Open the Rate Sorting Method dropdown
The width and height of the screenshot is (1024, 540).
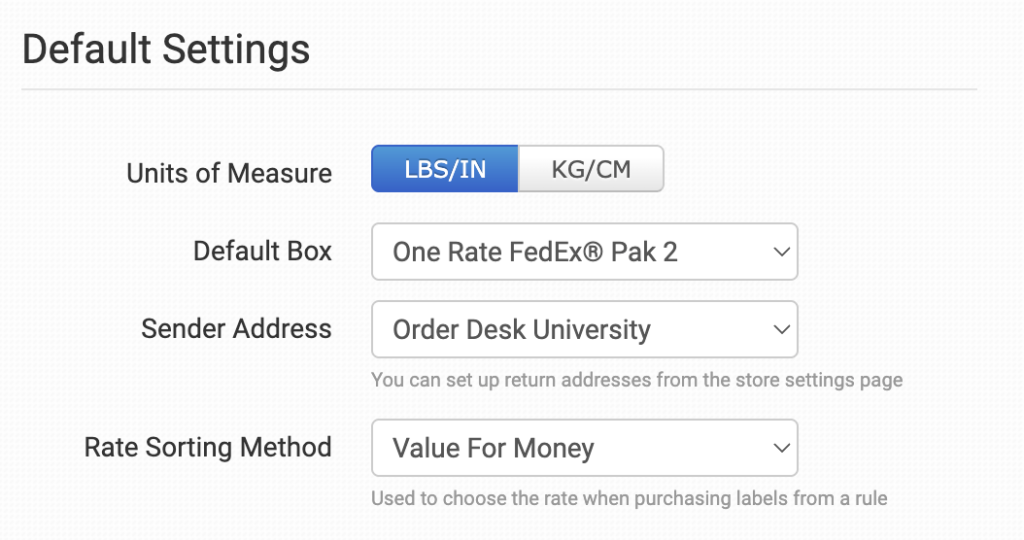(x=584, y=448)
